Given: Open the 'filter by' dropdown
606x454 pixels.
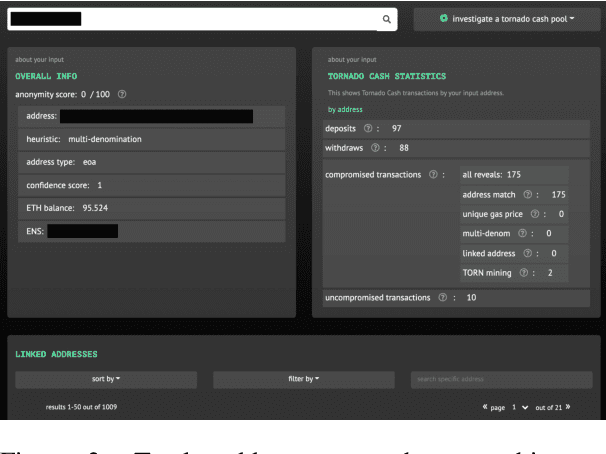Looking at the screenshot, I should pos(301,379).
